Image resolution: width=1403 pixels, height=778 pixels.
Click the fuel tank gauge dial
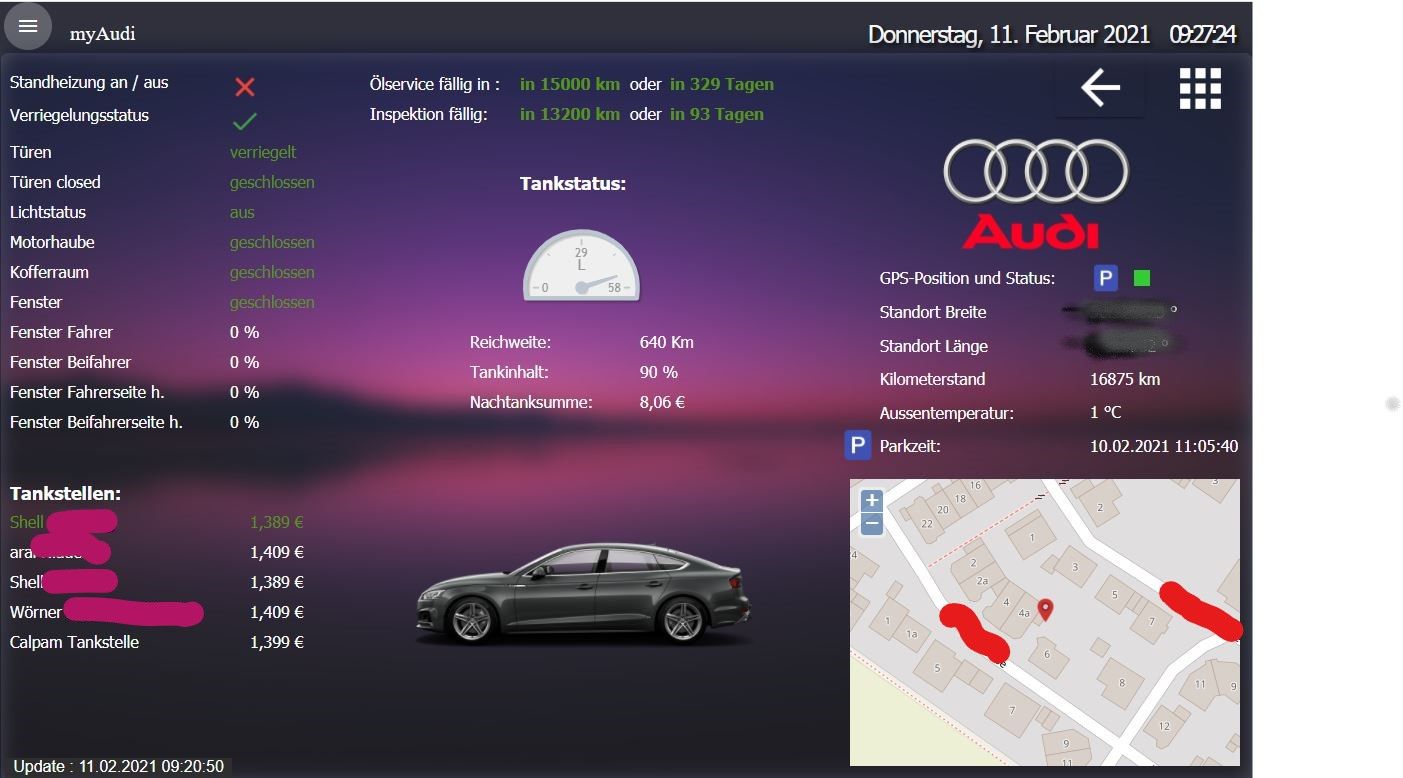(x=581, y=265)
